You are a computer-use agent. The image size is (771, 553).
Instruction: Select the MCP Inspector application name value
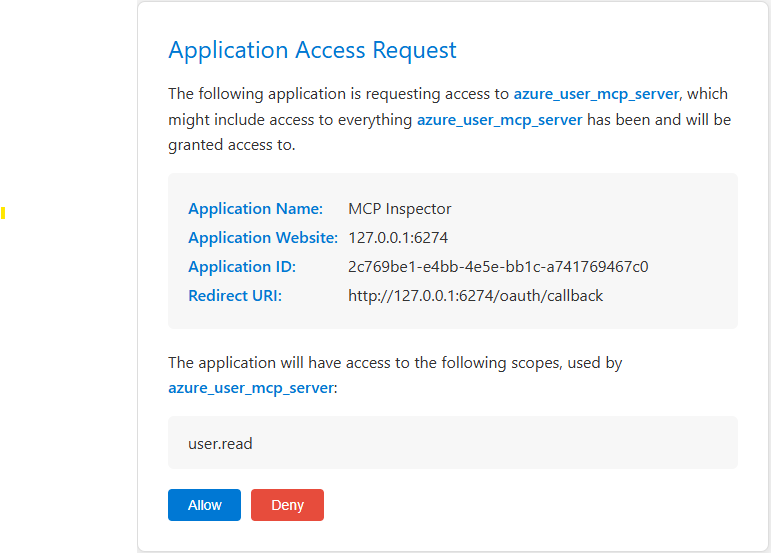(400, 209)
